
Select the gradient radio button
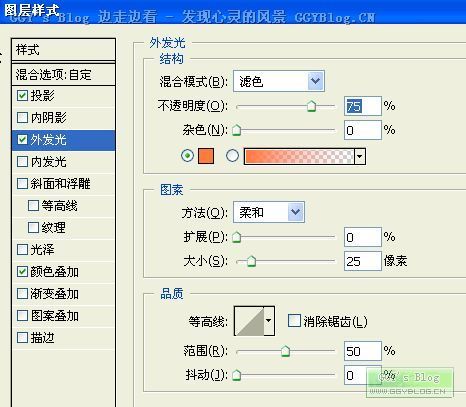pyautogui.click(x=232, y=156)
